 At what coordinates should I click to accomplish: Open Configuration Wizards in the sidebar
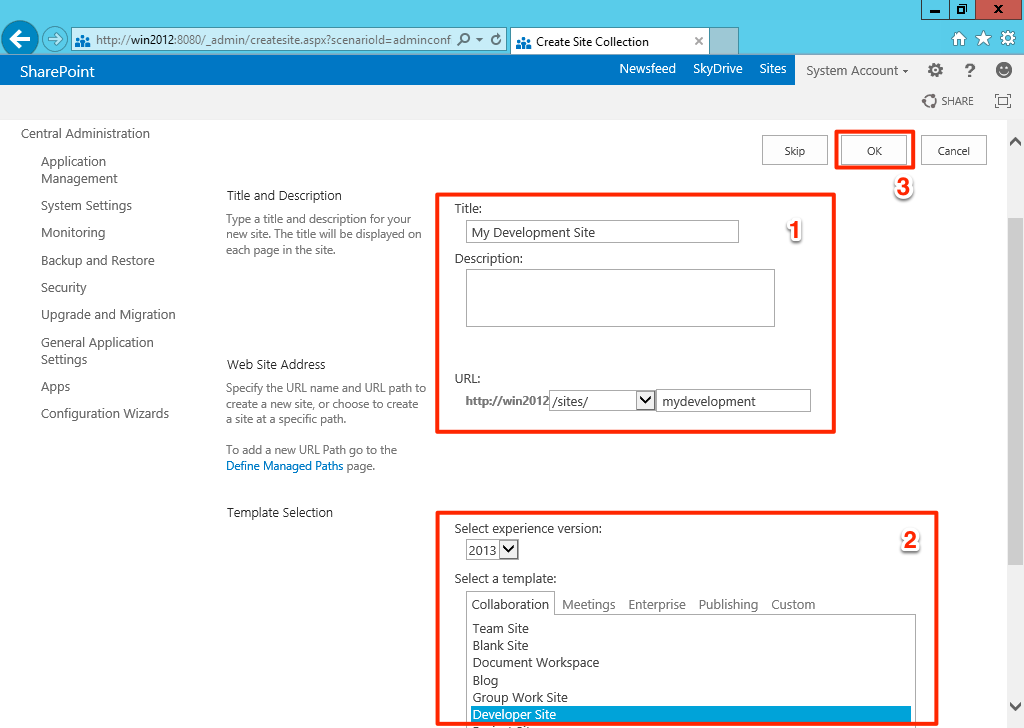pos(104,413)
